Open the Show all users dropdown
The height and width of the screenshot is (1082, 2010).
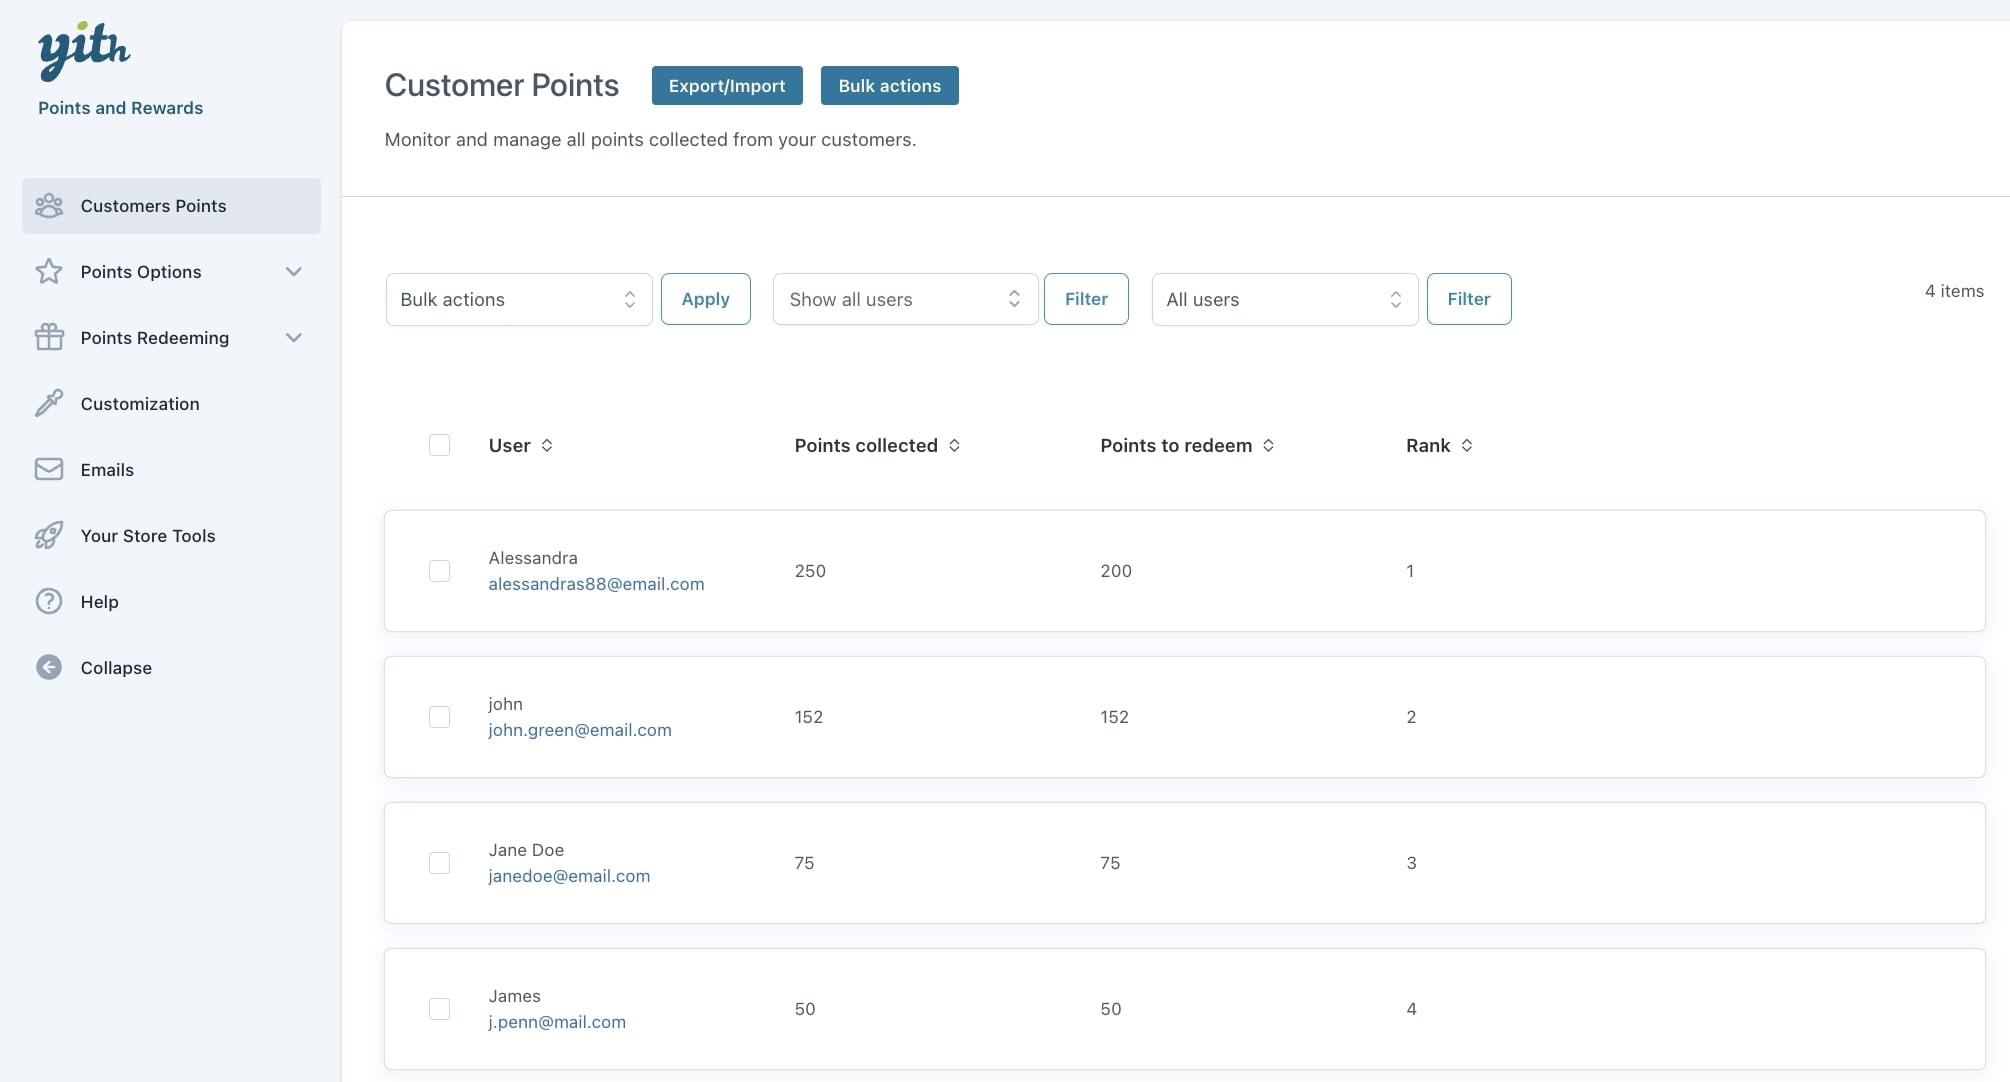(x=904, y=299)
